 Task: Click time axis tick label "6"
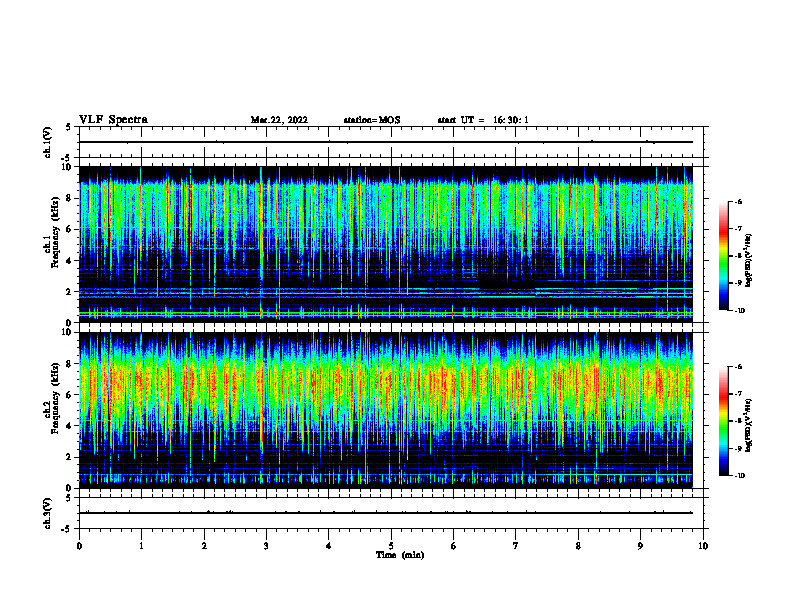[x=453, y=546]
